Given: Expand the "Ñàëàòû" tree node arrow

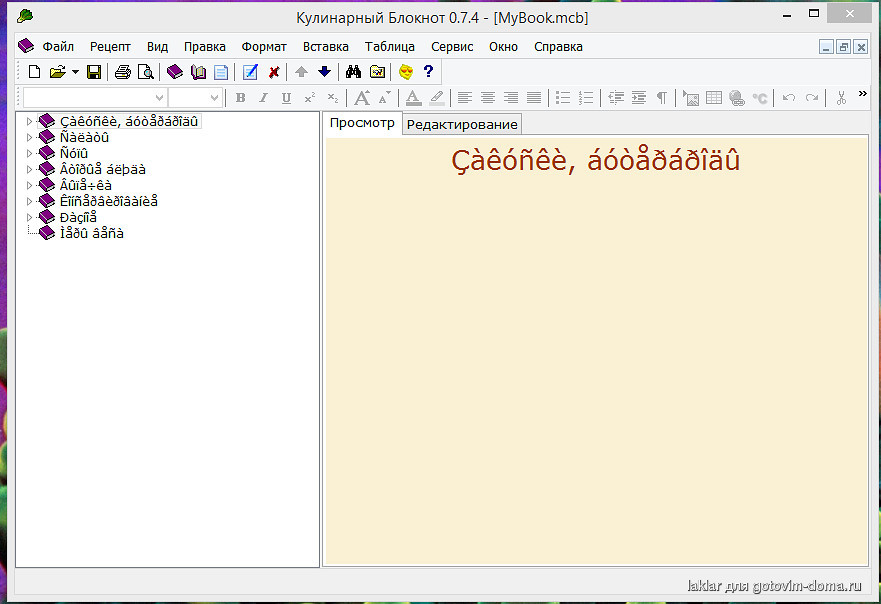Looking at the screenshot, I should [29, 137].
